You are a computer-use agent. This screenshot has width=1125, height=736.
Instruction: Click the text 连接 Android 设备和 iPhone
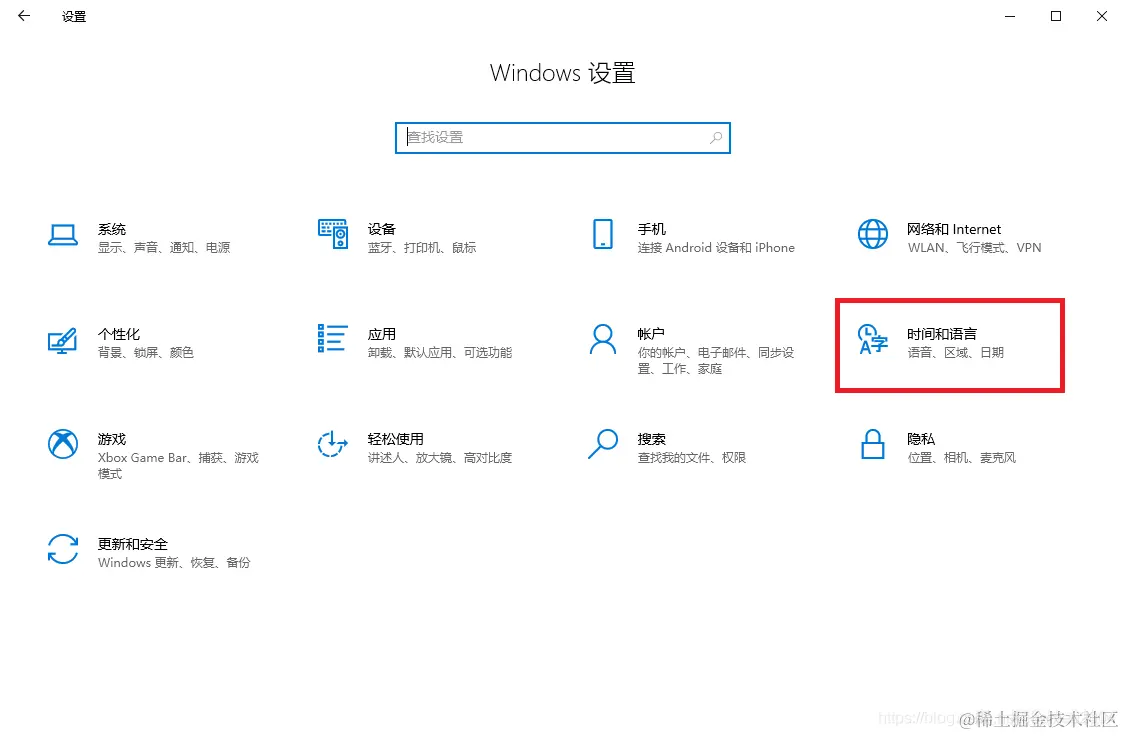pos(716,247)
